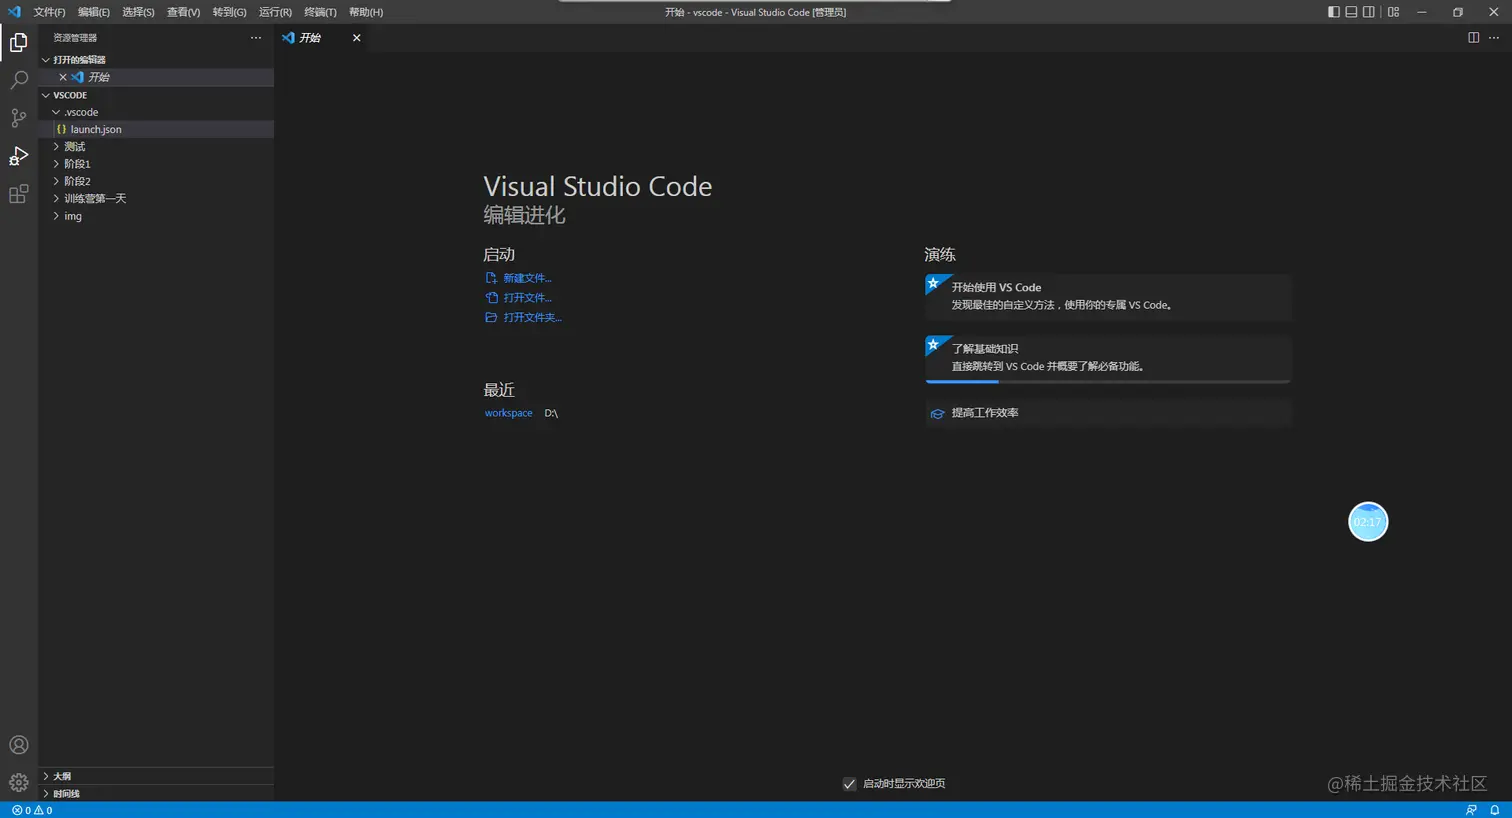Expand the 大纲 outline section
This screenshot has width=1512, height=818.
click(45, 776)
